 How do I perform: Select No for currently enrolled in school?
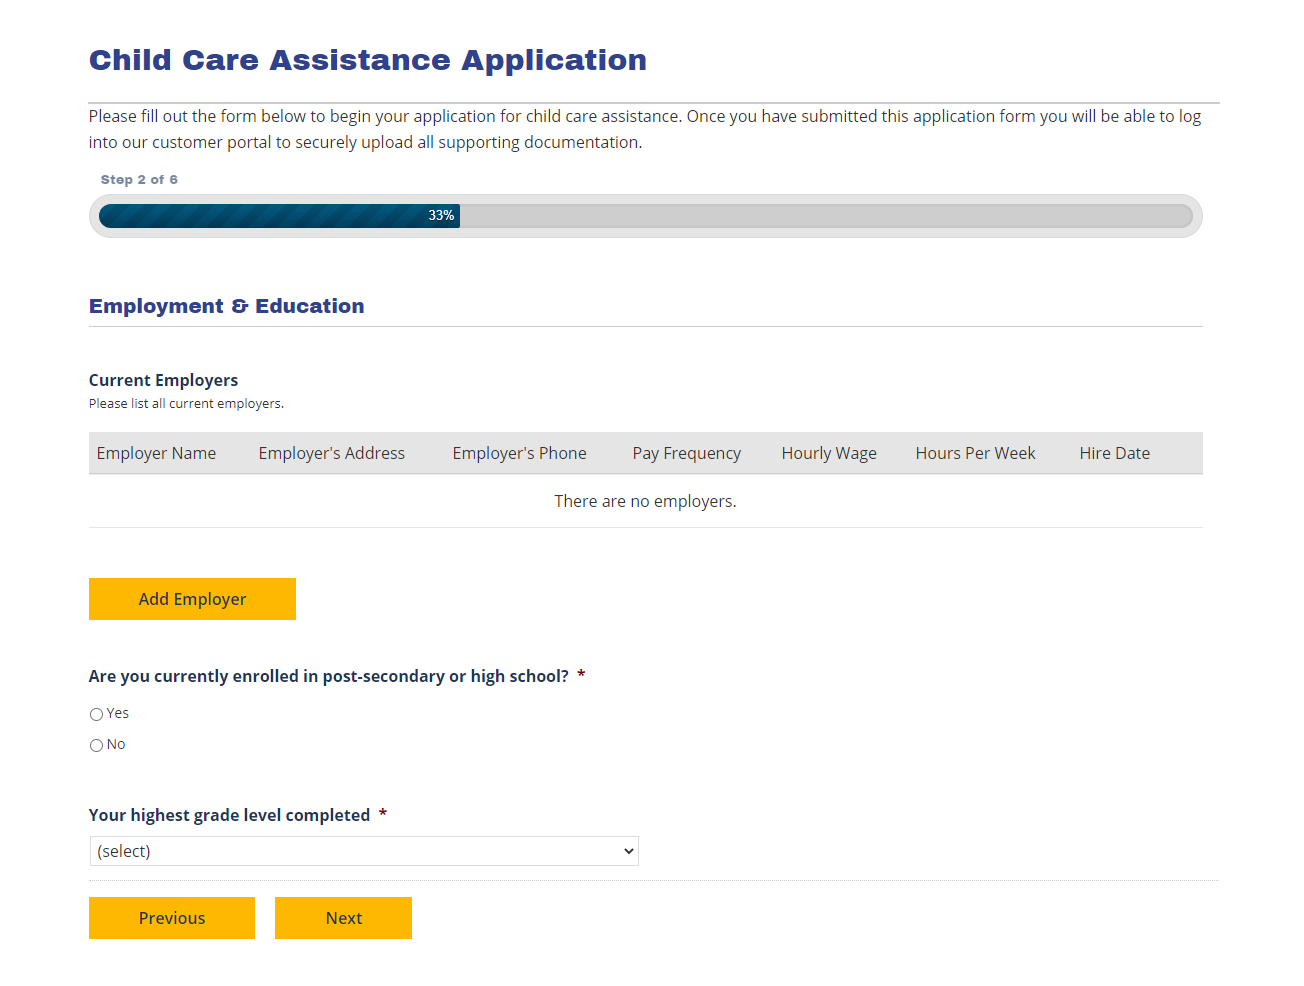(x=96, y=745)
